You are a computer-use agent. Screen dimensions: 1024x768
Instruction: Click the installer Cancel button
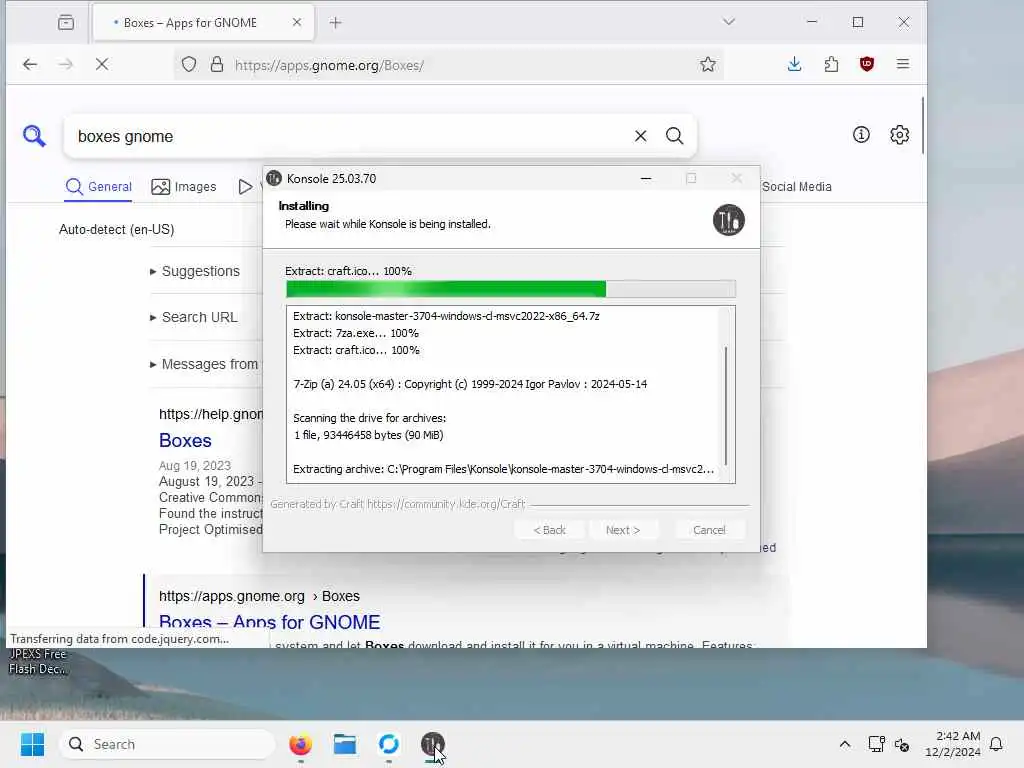[x=709, y=530]
